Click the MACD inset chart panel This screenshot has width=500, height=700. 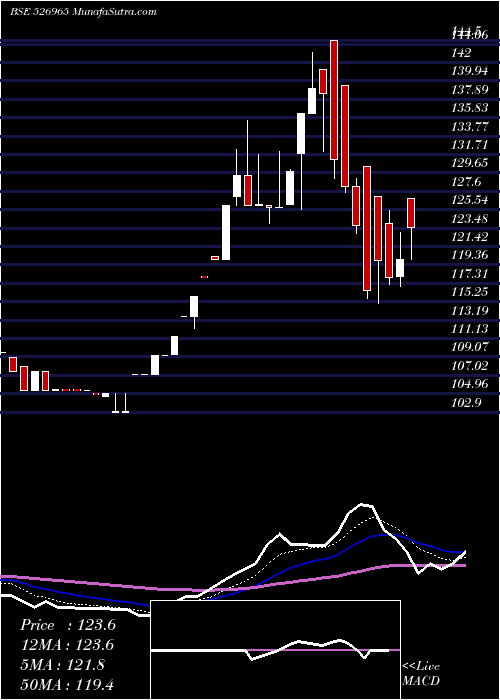tap(275, 650)
